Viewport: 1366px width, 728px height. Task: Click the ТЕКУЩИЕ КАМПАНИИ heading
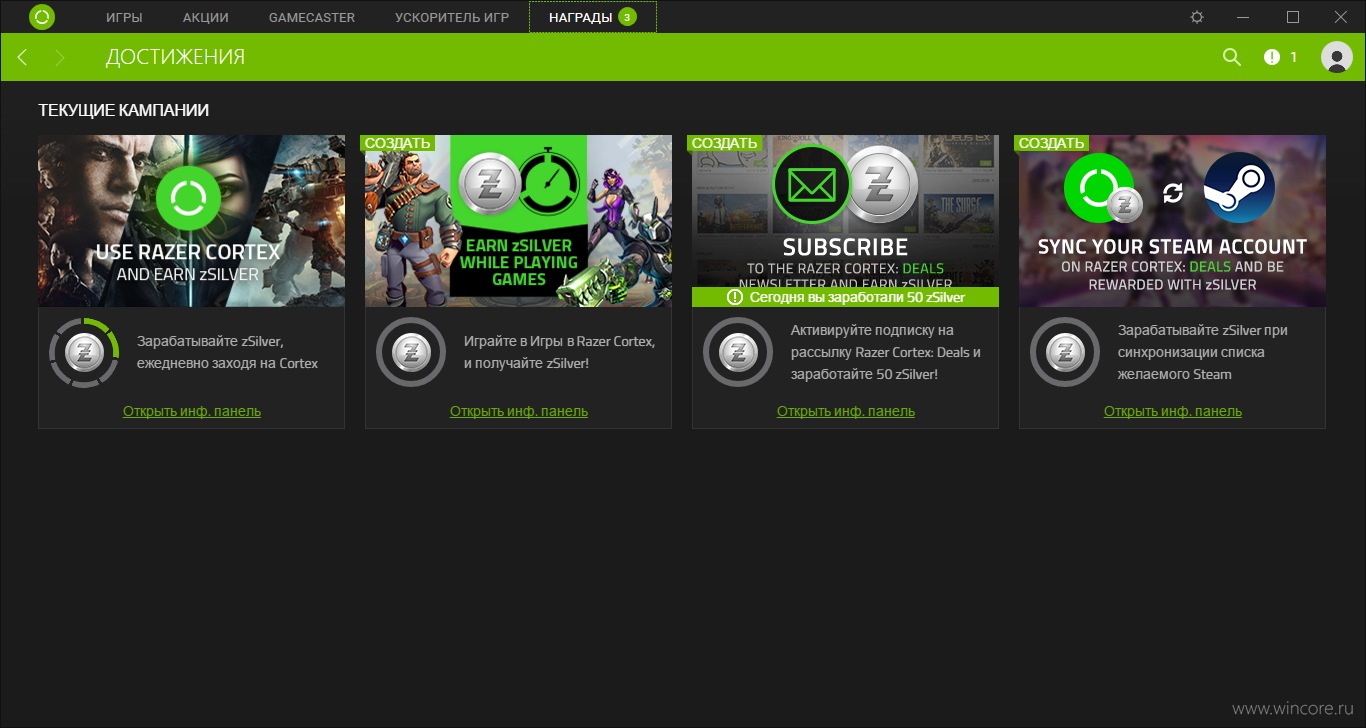click(x=124, y=110)
